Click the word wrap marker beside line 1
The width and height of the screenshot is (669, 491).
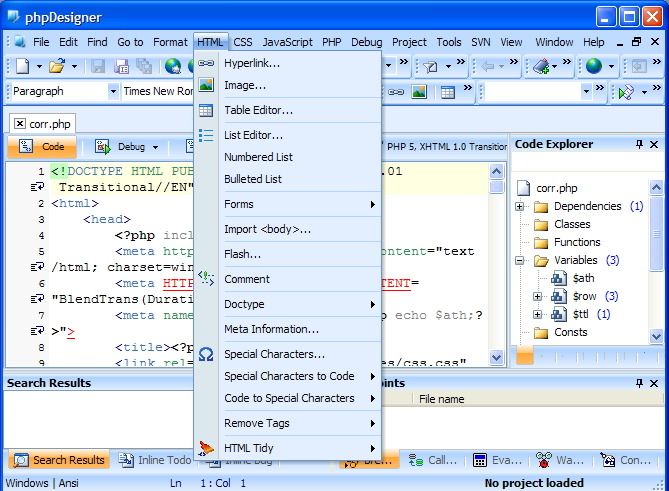pos(37,187)
